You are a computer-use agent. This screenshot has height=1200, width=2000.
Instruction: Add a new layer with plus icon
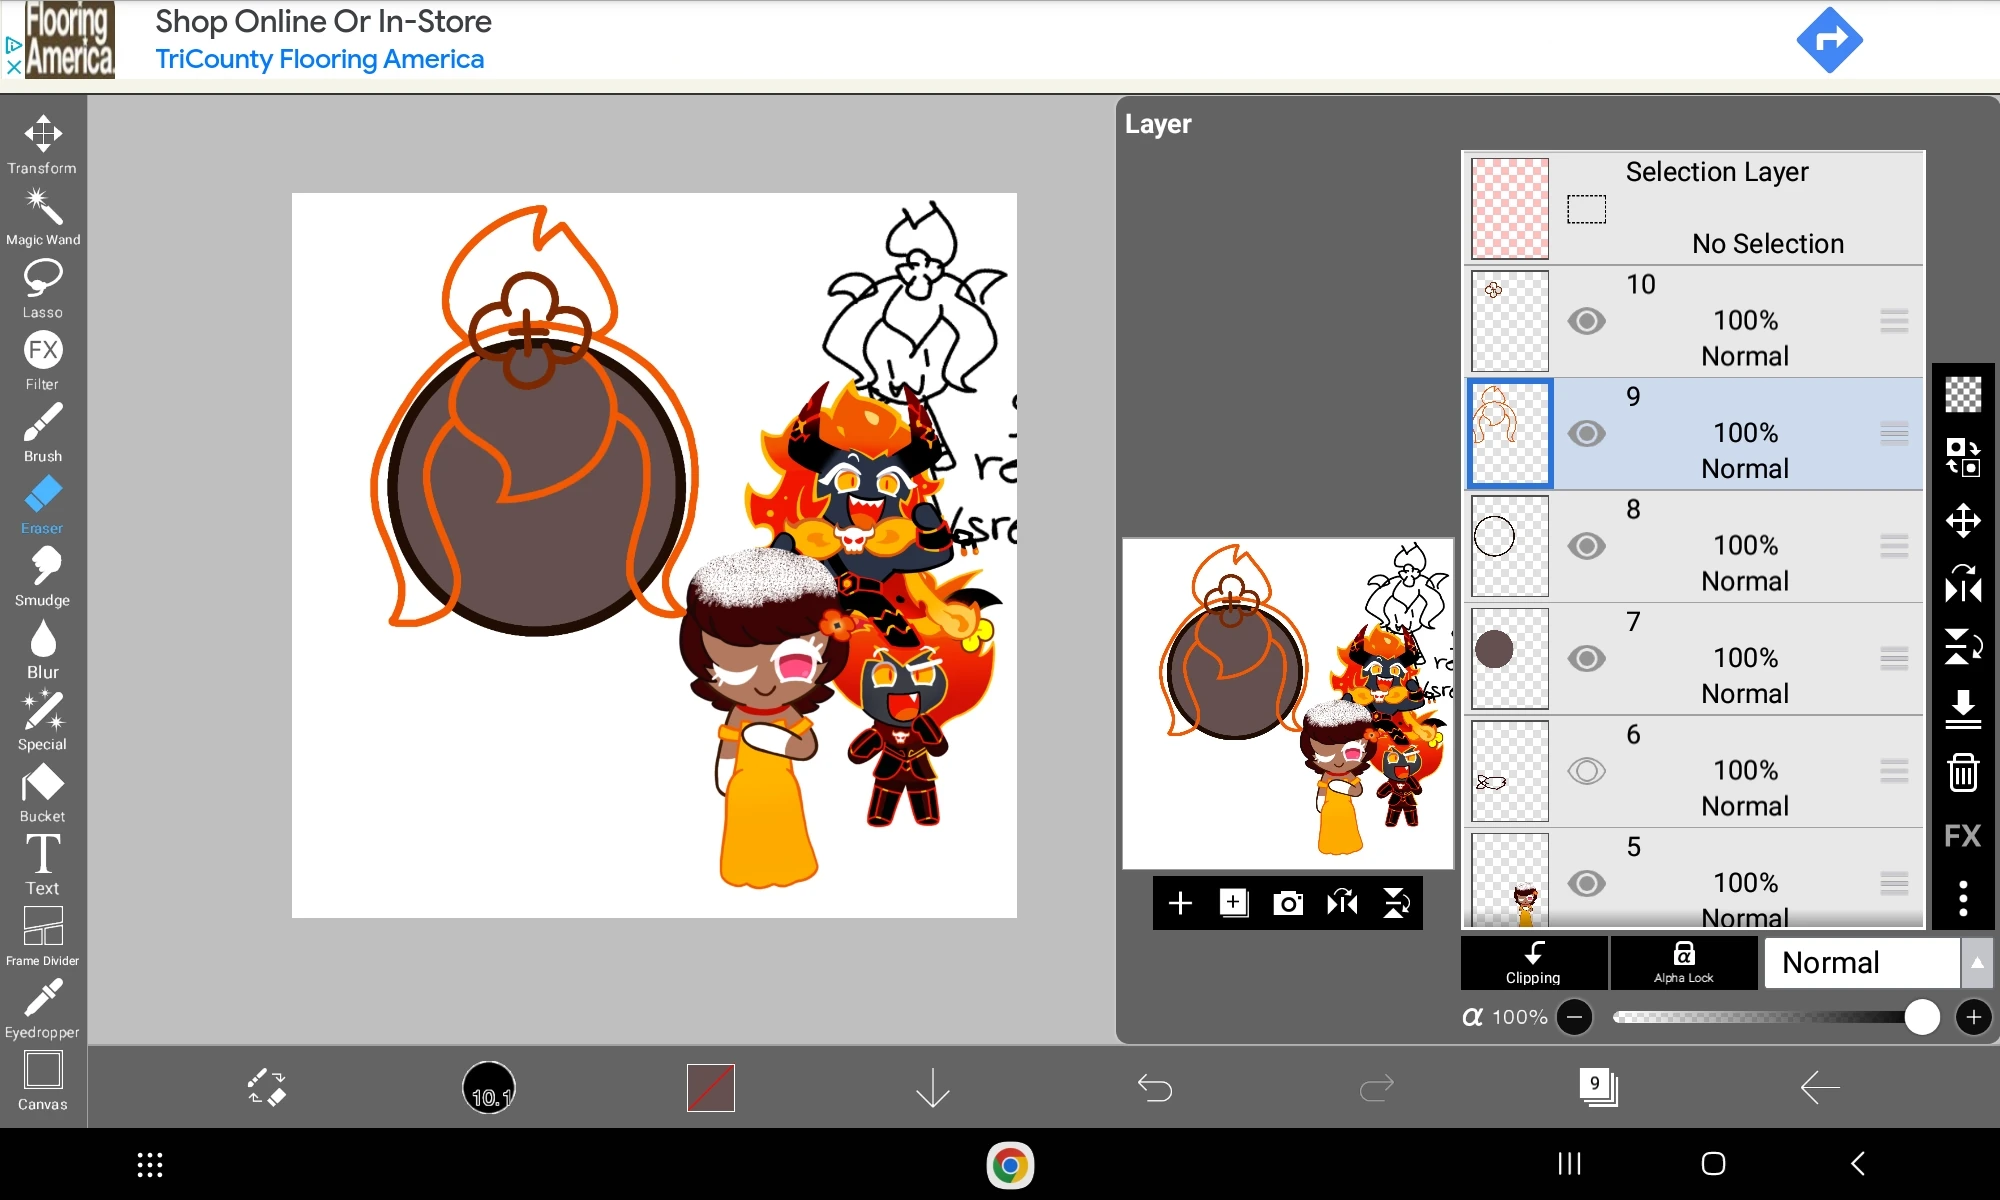coord(1180,903)
